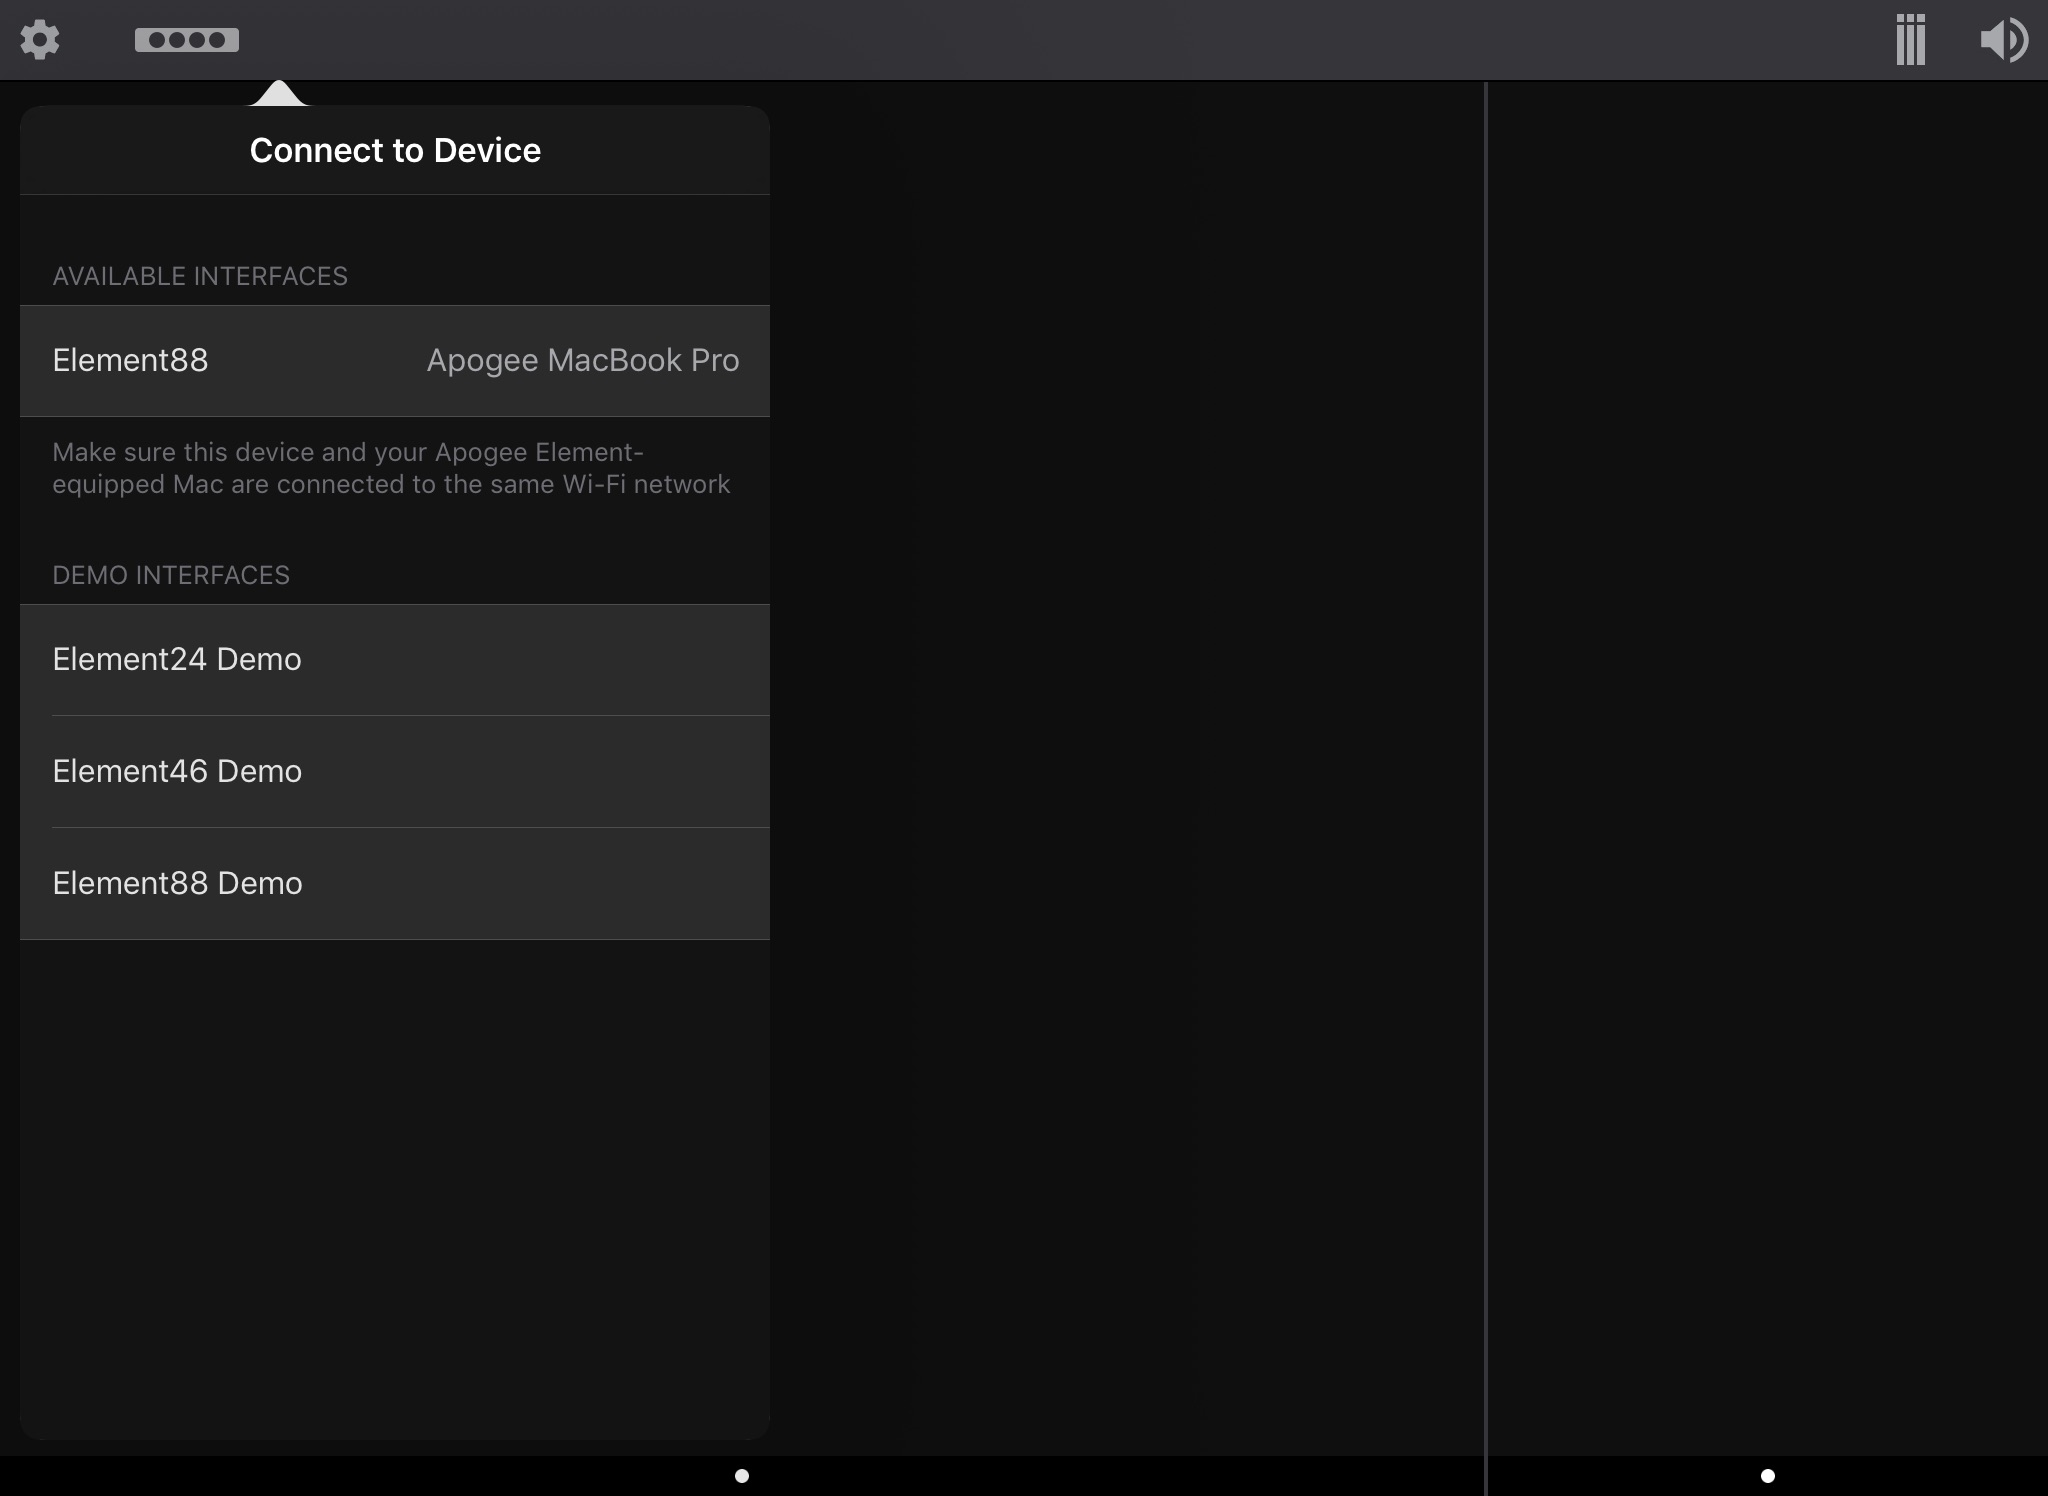Open the mixer faders icon
The width and height of the screenshot is (2048, 1496).
(x=1910, y=40)
